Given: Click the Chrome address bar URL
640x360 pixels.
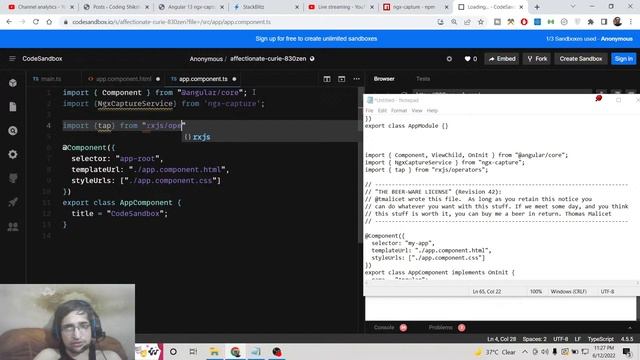Looking at the screenshot, I should pyautogui.click(x=171, y=22).
